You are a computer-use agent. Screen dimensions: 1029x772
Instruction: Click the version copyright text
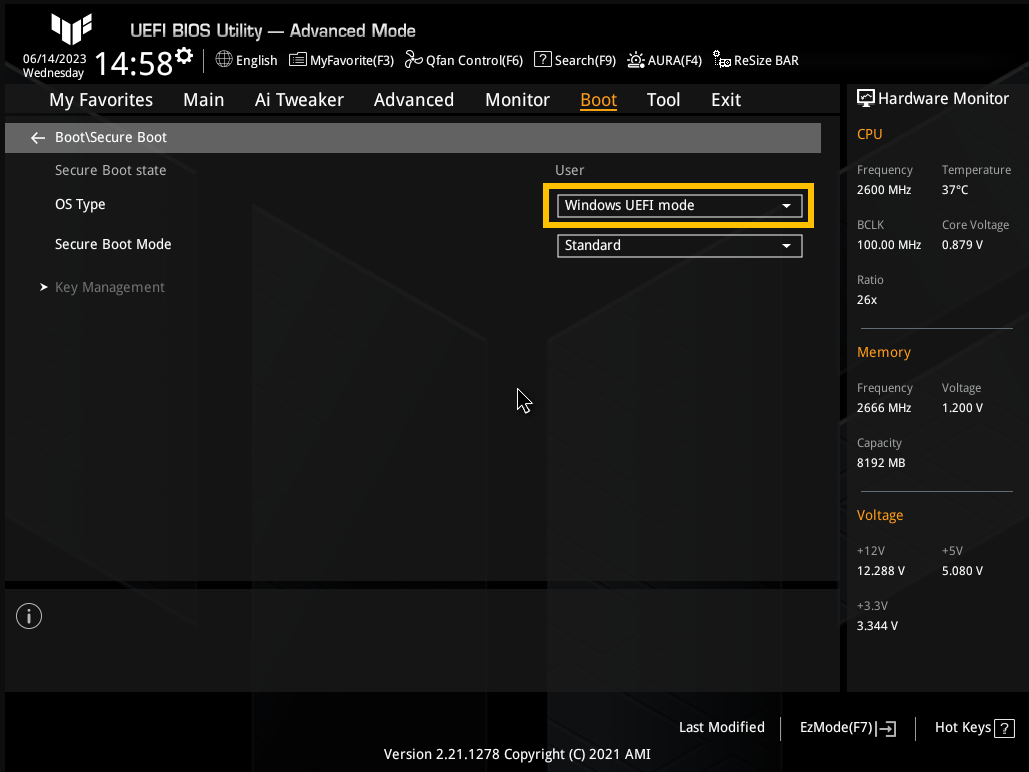pos(517,754)
